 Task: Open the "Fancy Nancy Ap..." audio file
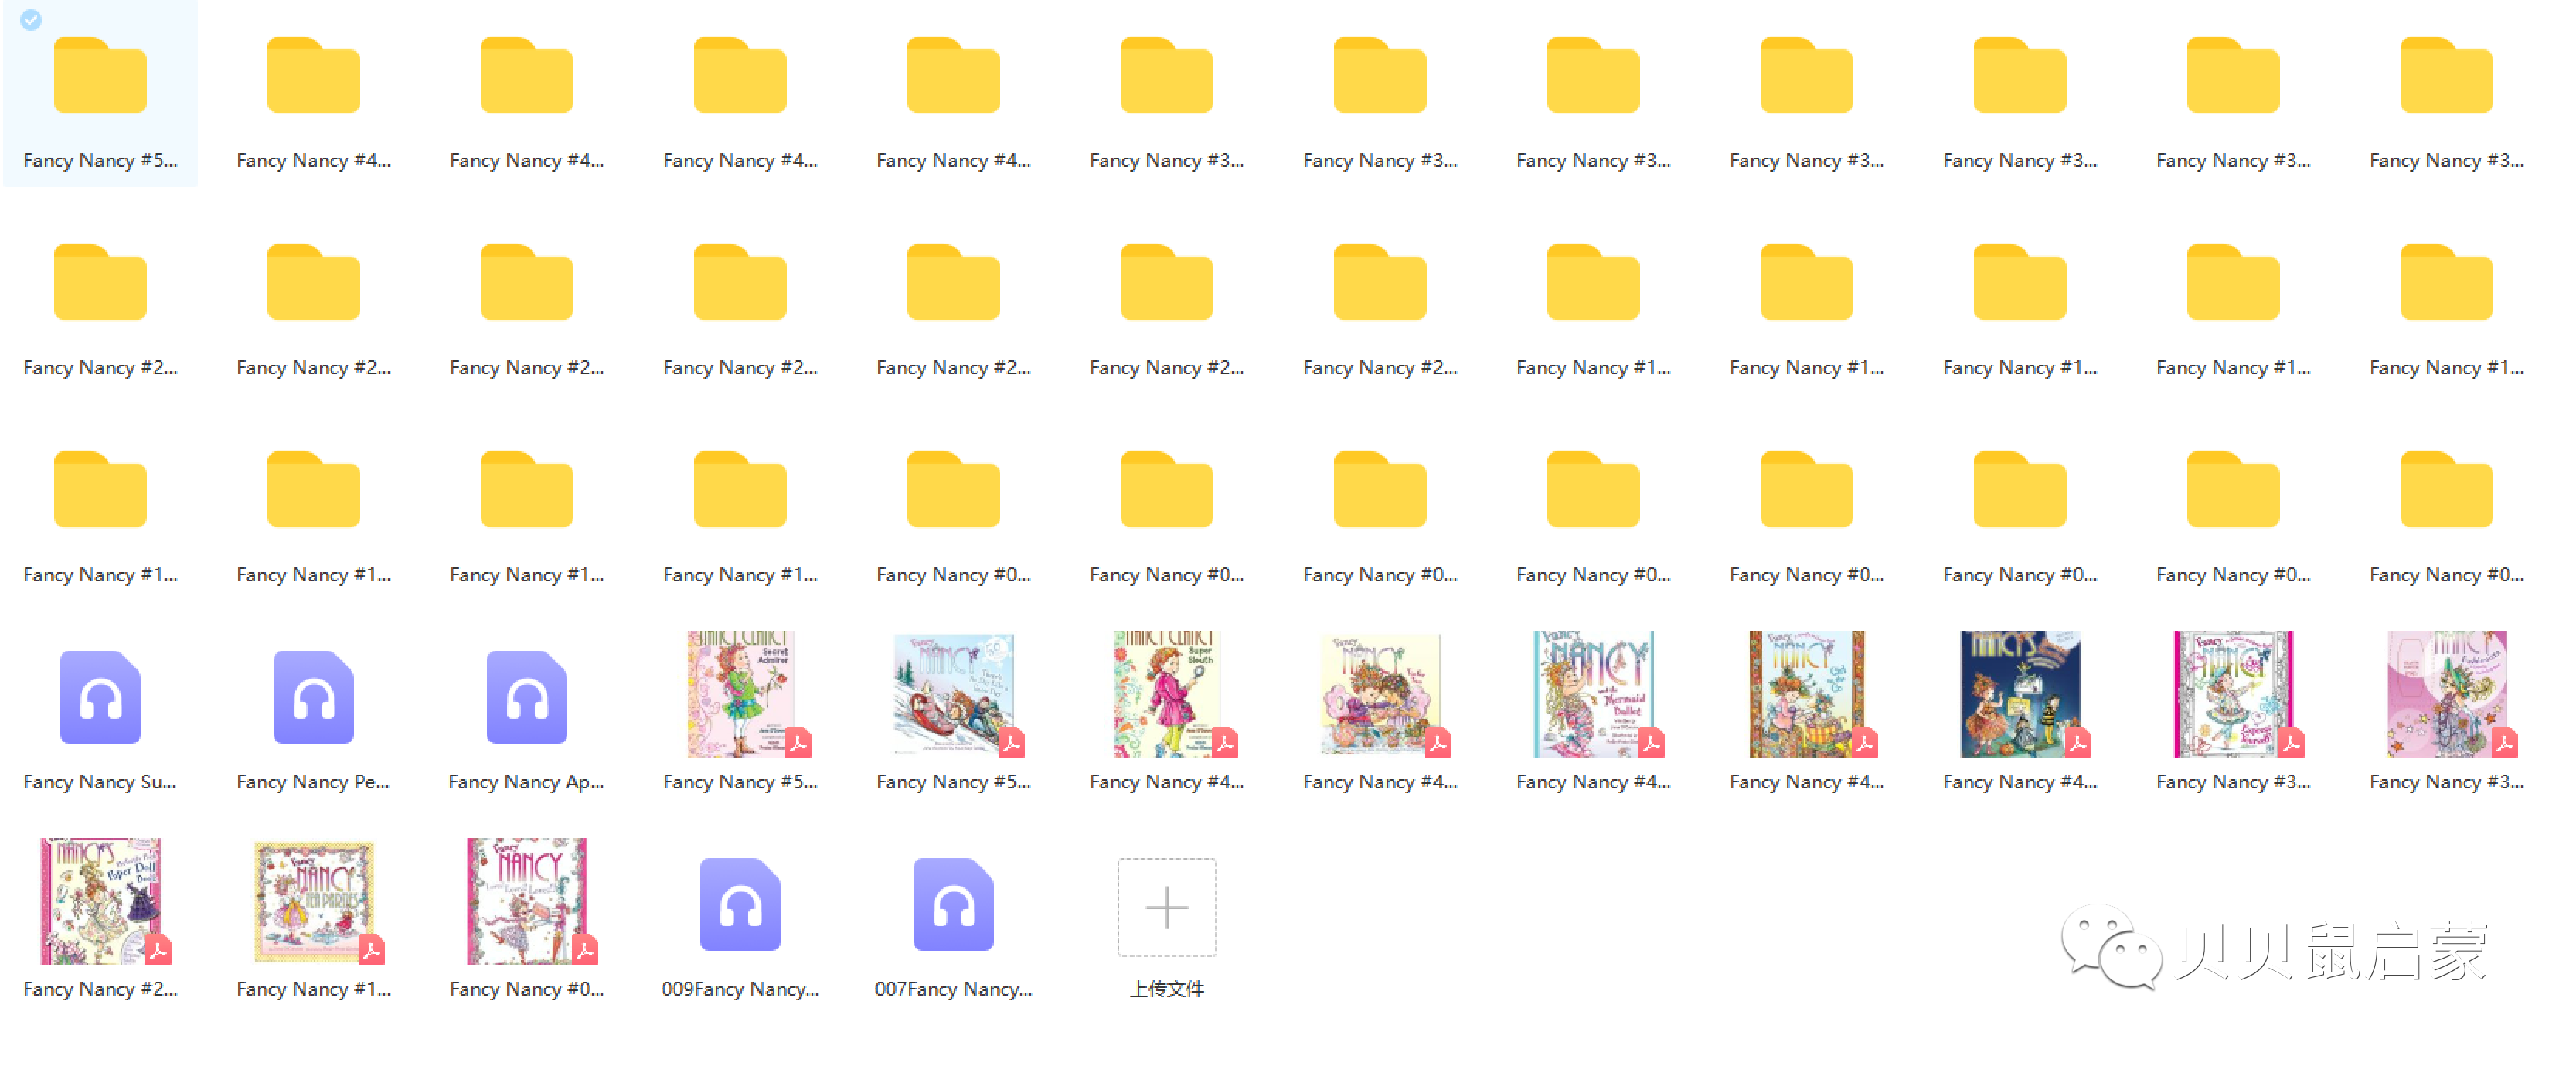[526, 697]
